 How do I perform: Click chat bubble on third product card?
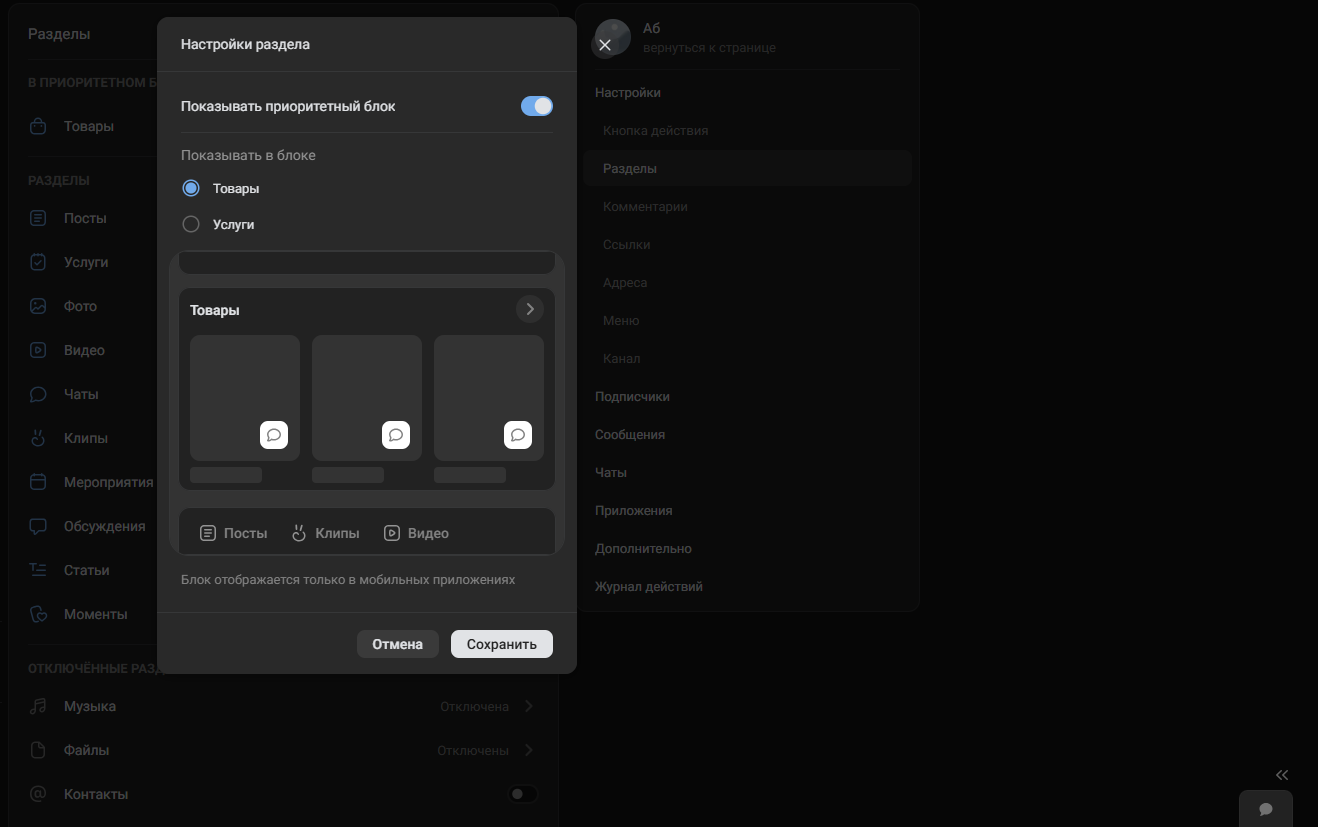tap(518, 435)
